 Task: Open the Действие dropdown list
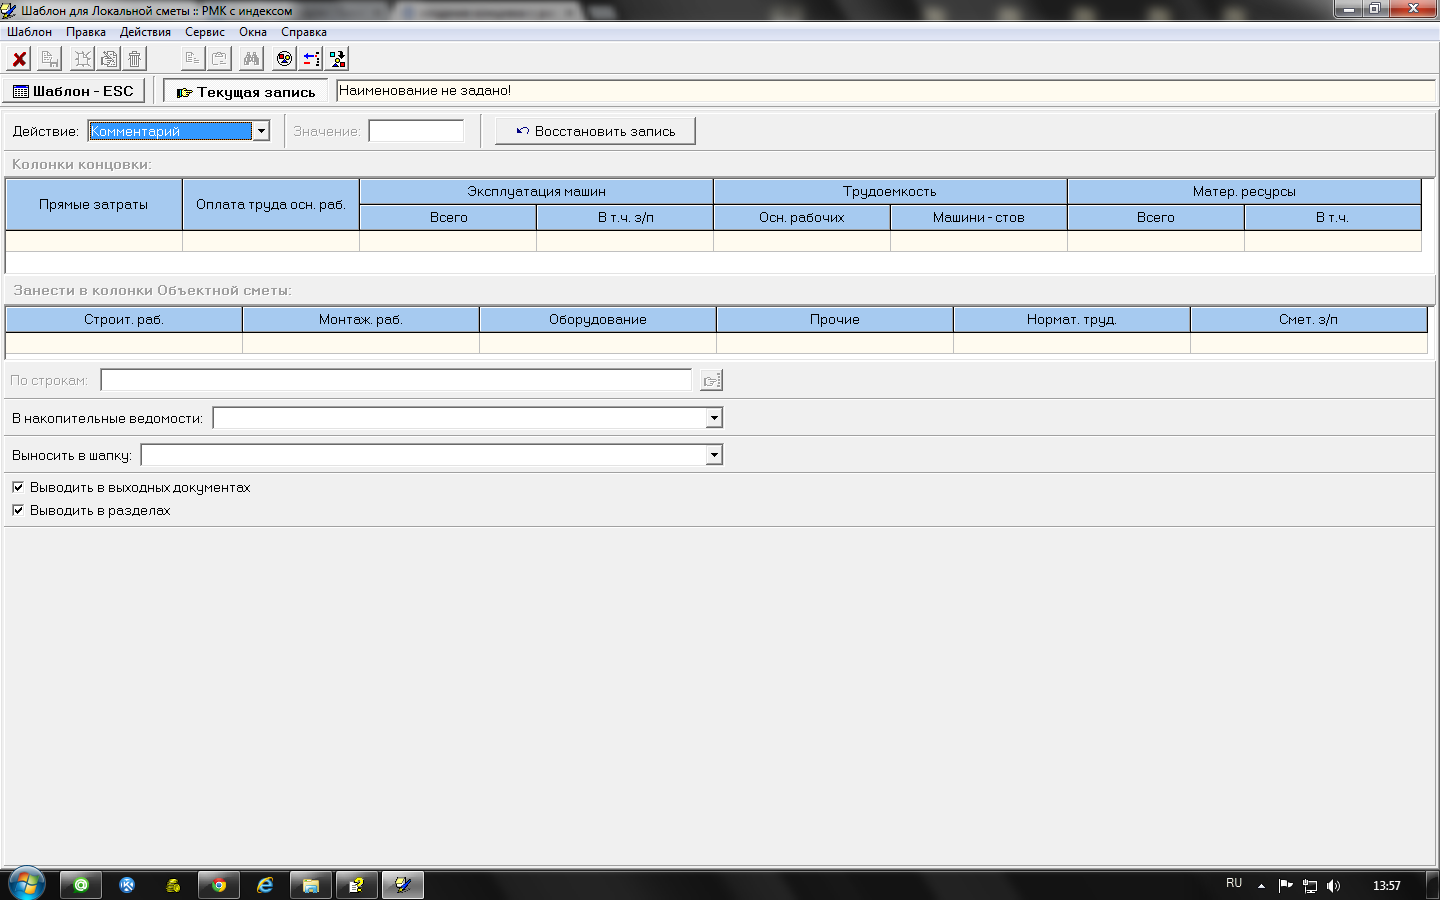261,131
